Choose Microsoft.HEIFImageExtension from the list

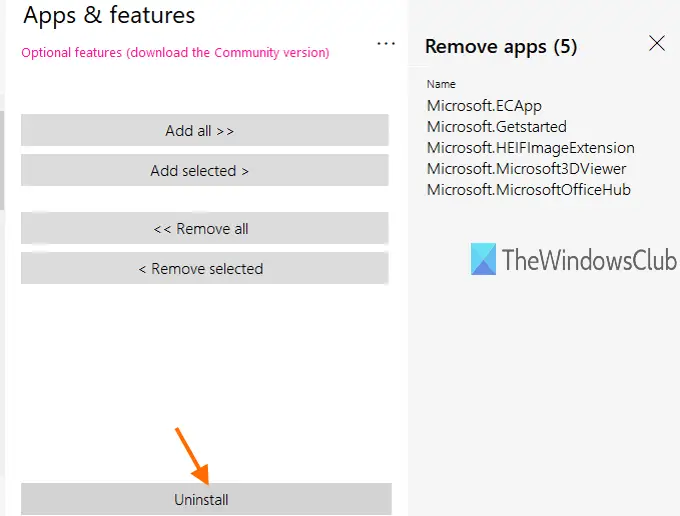pyautogui.click(x=530, y=148)
